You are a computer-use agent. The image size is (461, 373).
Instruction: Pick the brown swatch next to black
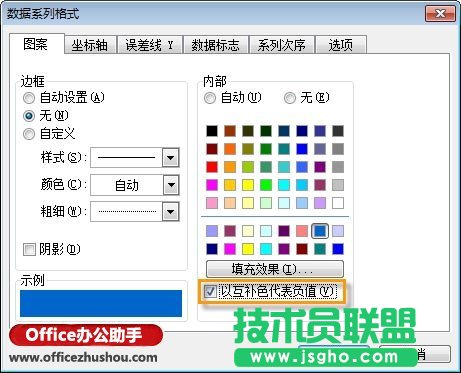pyautogui.click(x=230, y=131)
